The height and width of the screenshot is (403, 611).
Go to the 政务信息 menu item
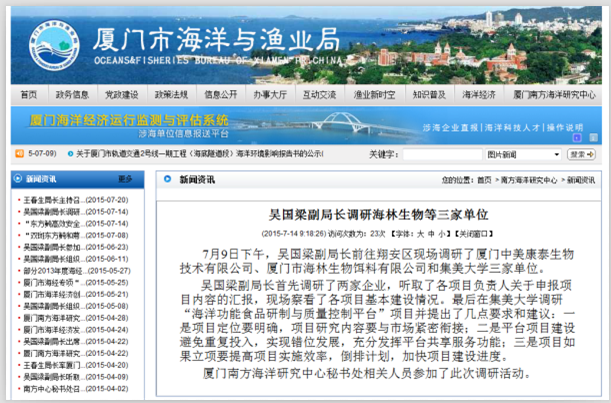(73, 95)
